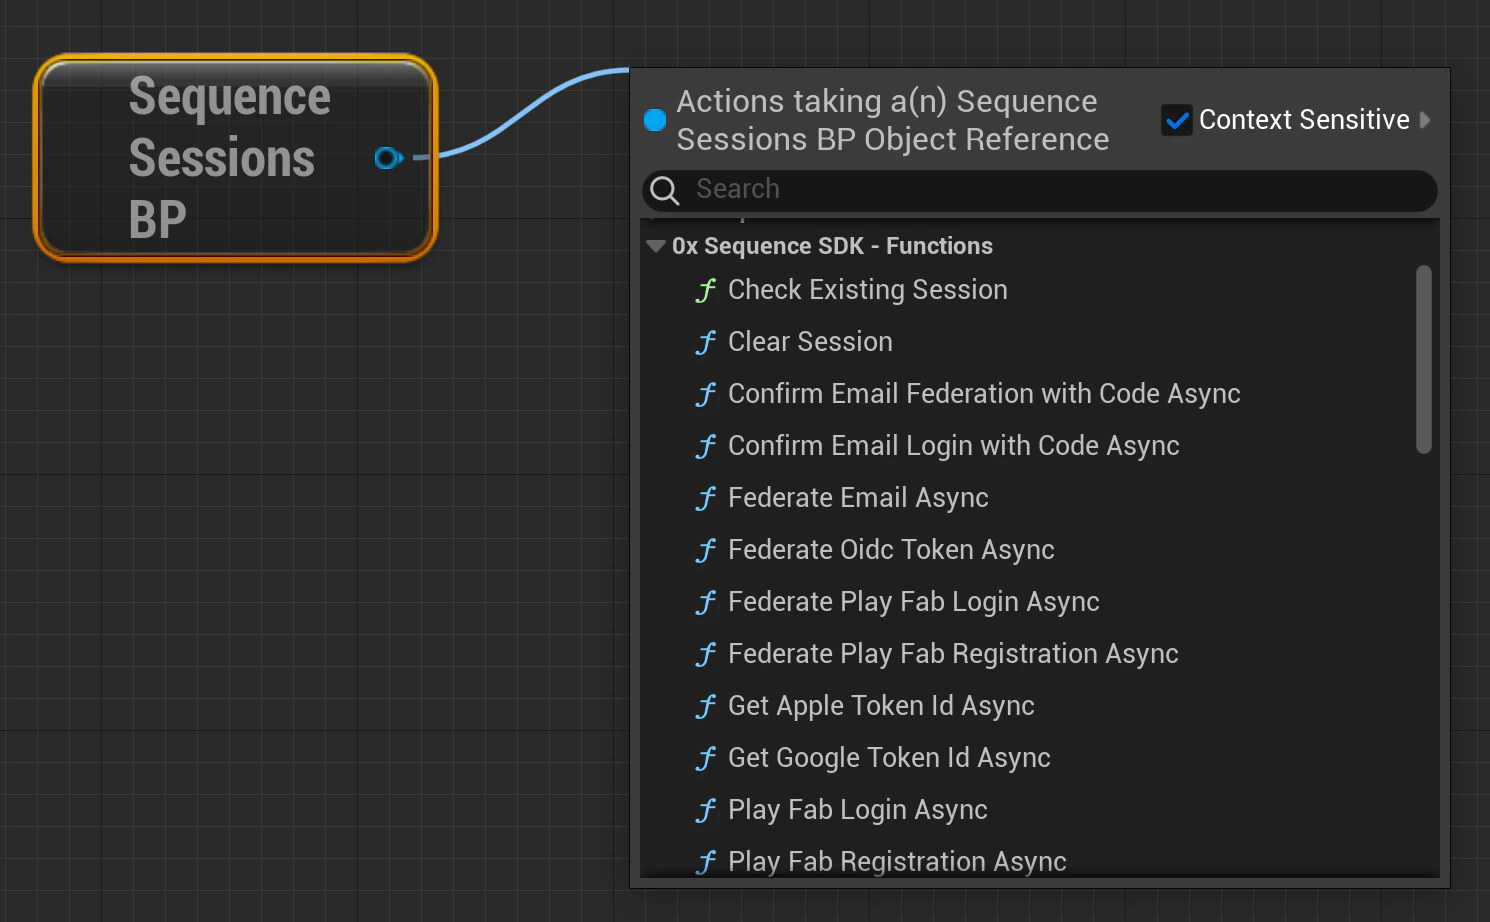The height and width of the screenshot is (922, 1490).
Task: Select the Sequence Sessions BP node
Action: (x=236, y=157)
